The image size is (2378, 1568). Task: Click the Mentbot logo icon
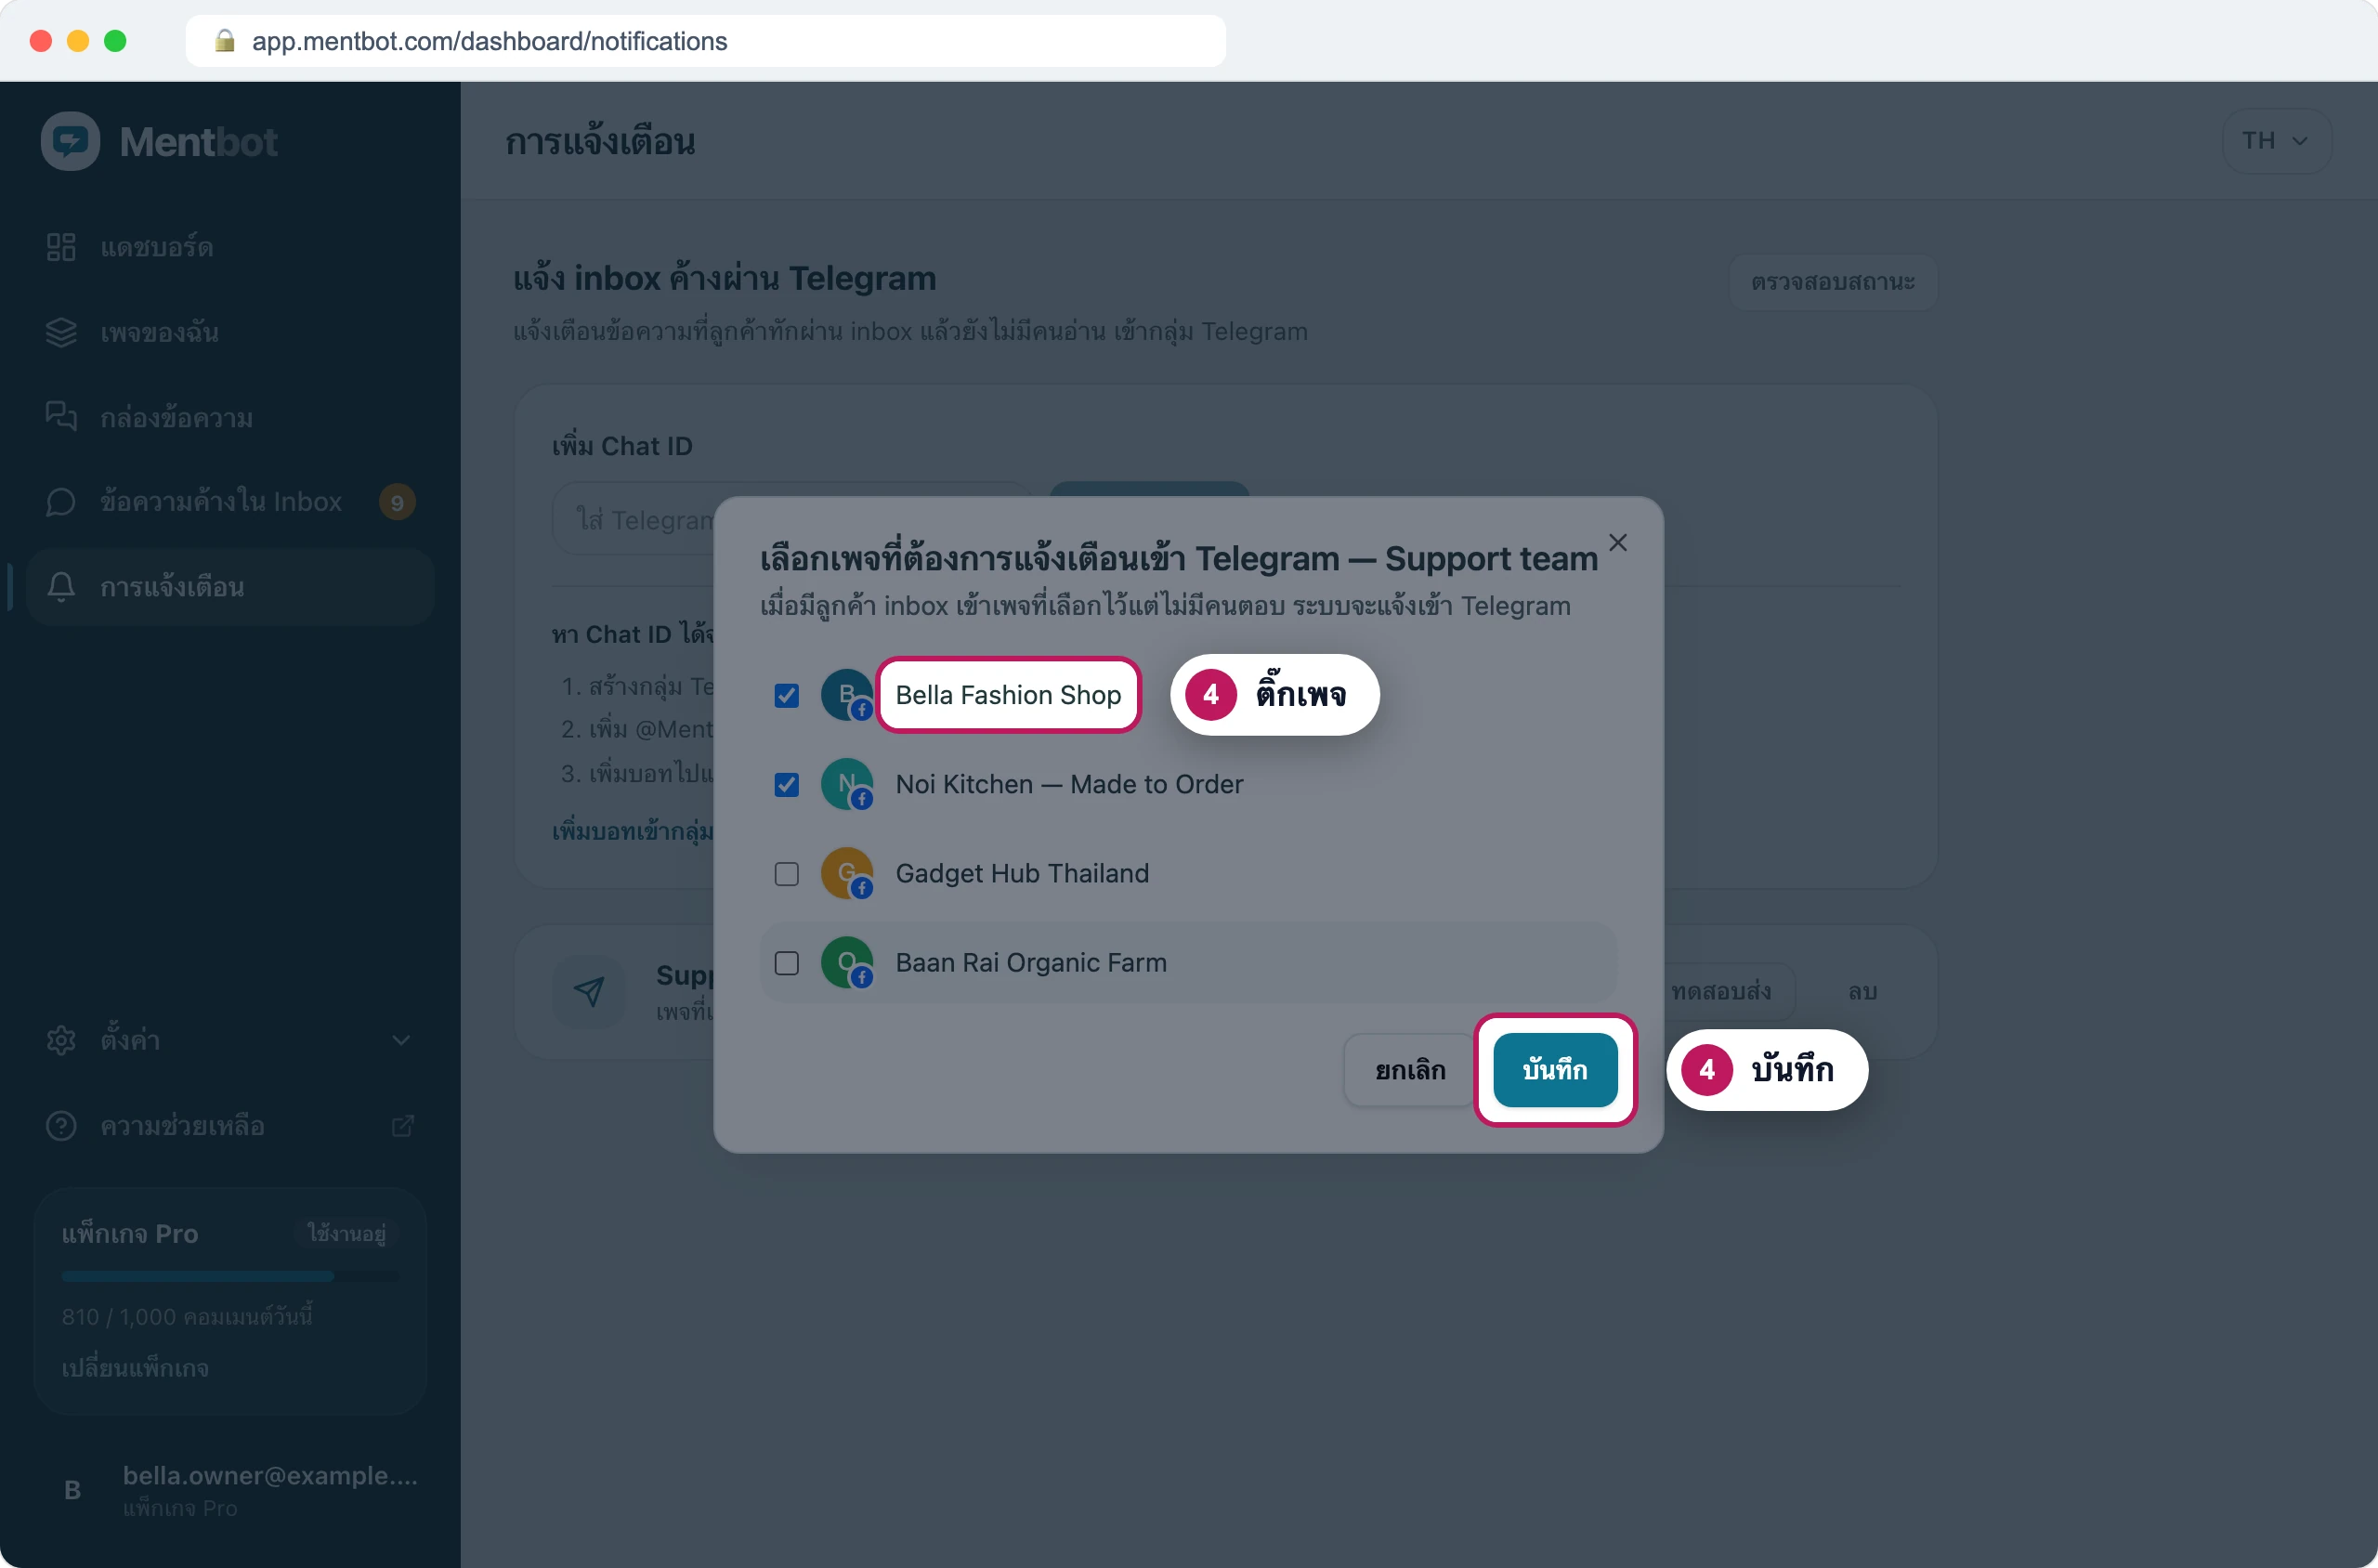point(70,141)
